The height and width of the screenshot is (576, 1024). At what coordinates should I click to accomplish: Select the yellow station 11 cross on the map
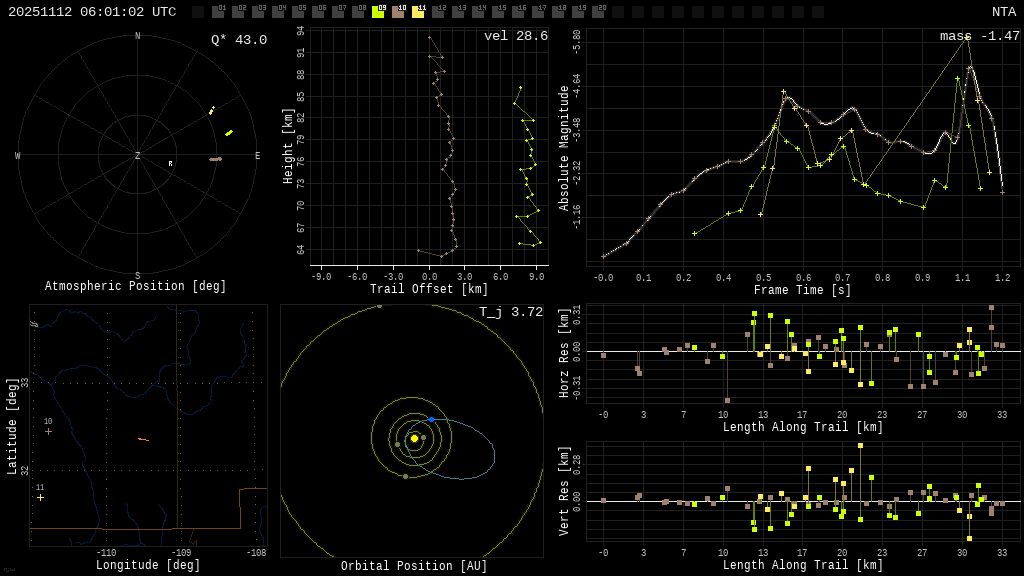click(40, 497)
